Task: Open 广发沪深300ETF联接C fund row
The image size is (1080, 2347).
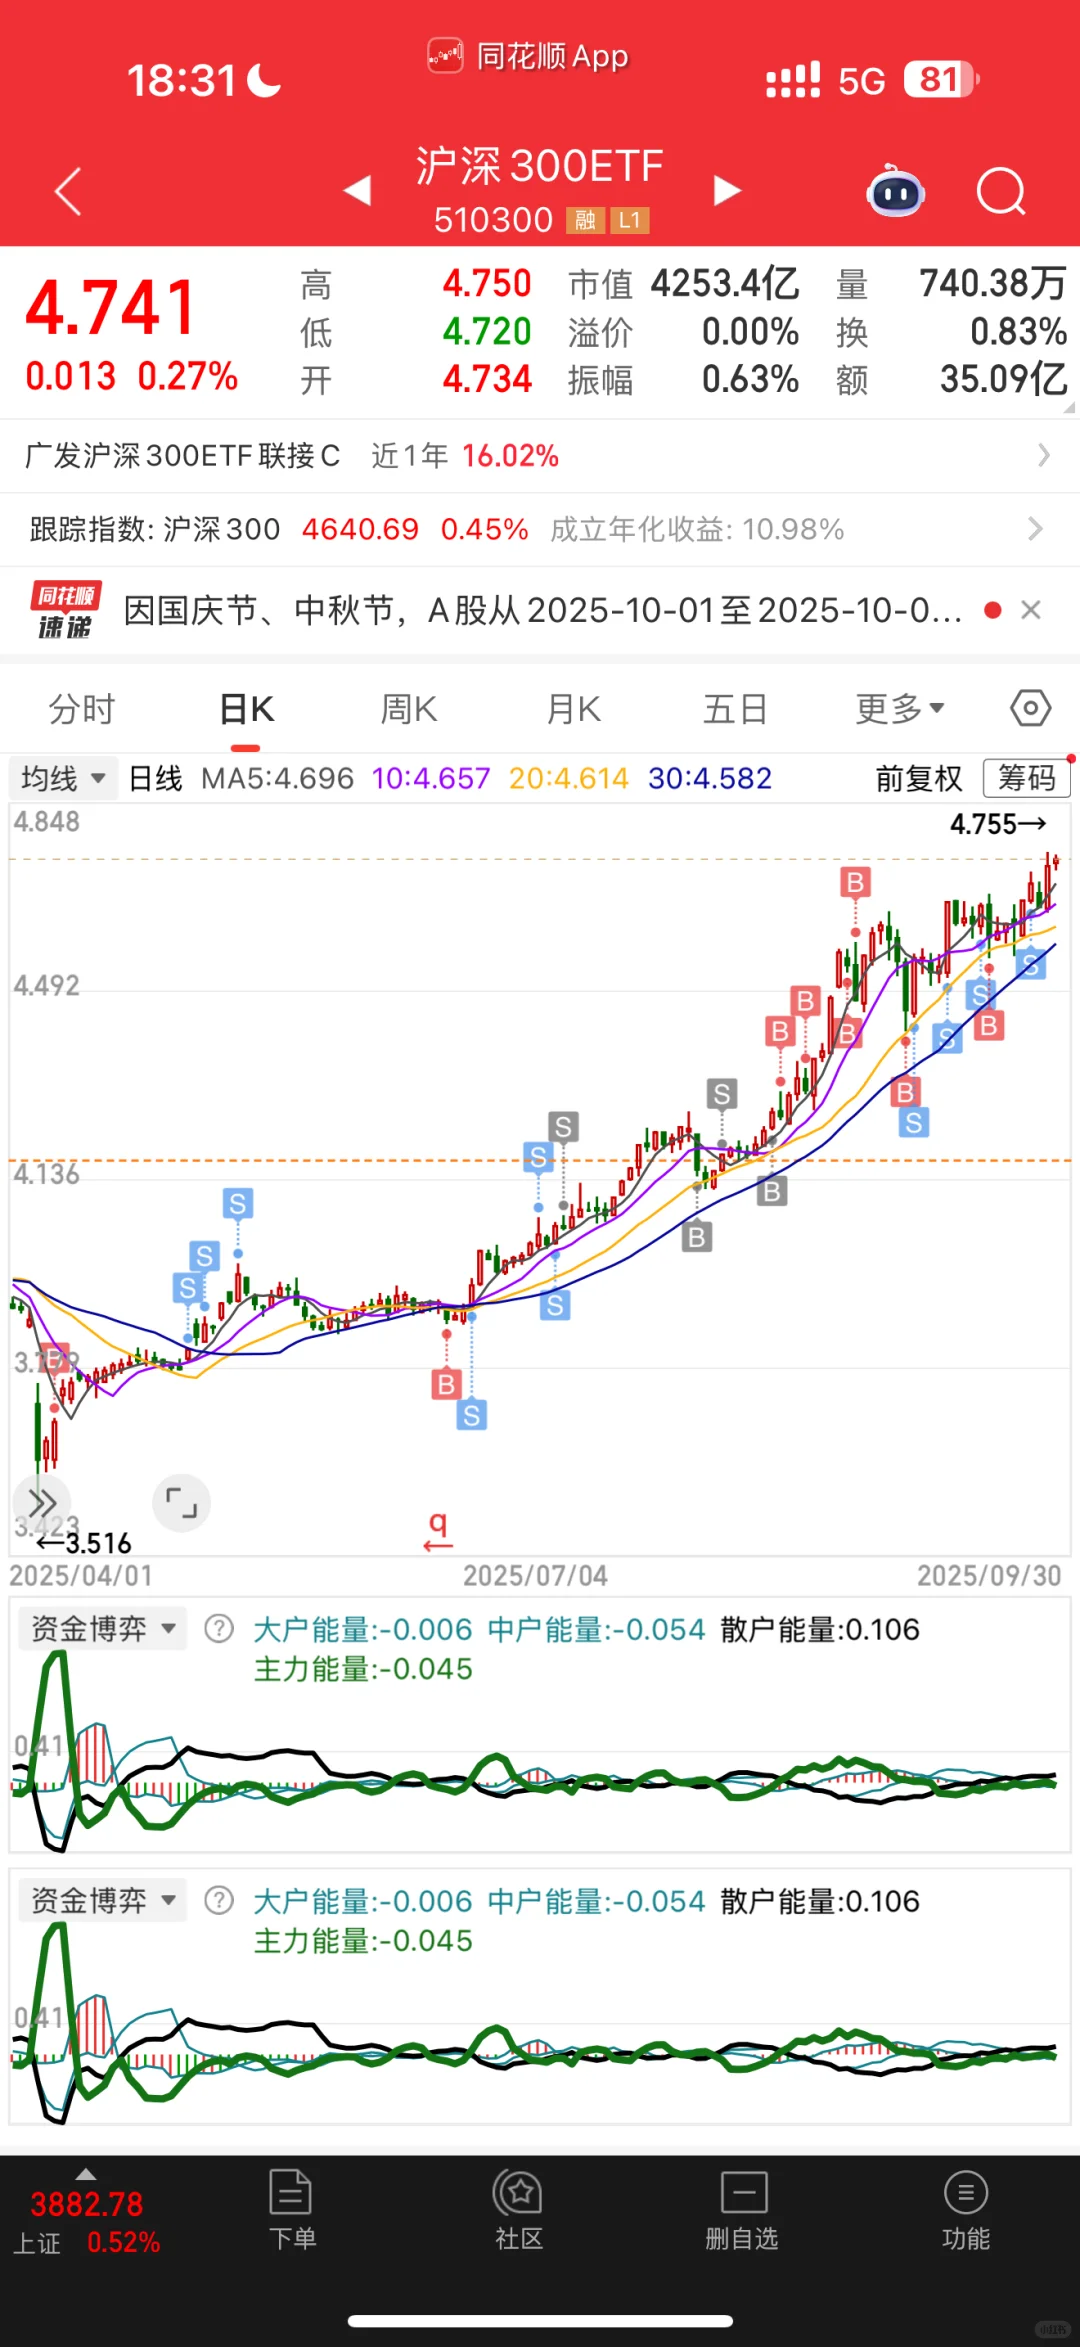Action: coord(540,456)
